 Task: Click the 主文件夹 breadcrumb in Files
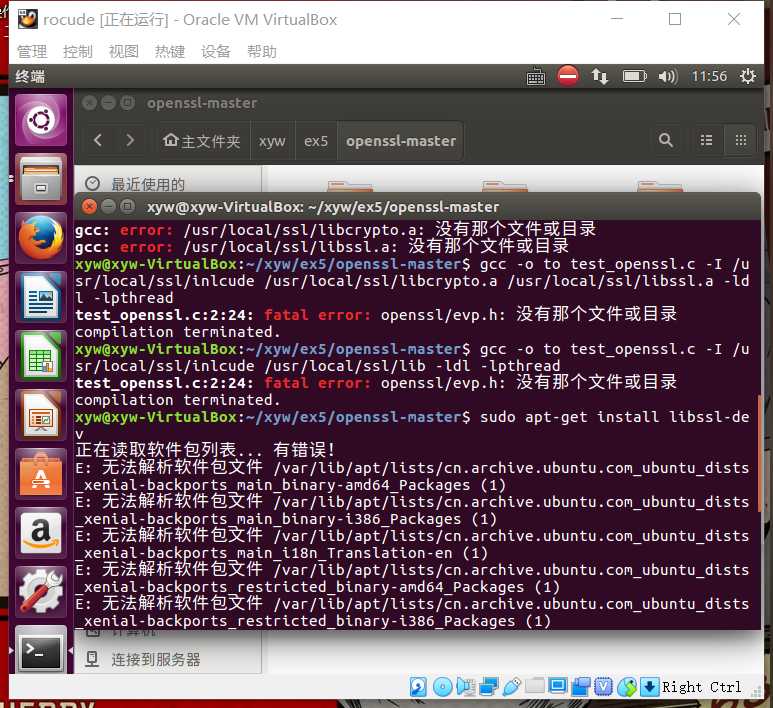(x=202, y=141)
